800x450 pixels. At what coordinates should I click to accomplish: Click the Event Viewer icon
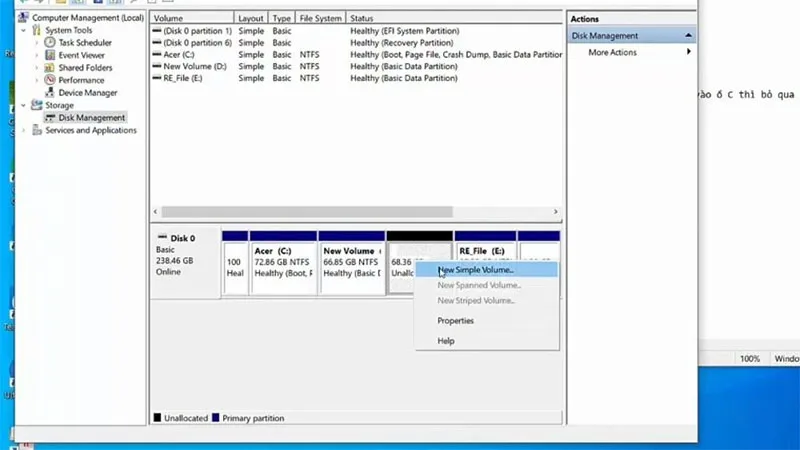tap(49, 55)
